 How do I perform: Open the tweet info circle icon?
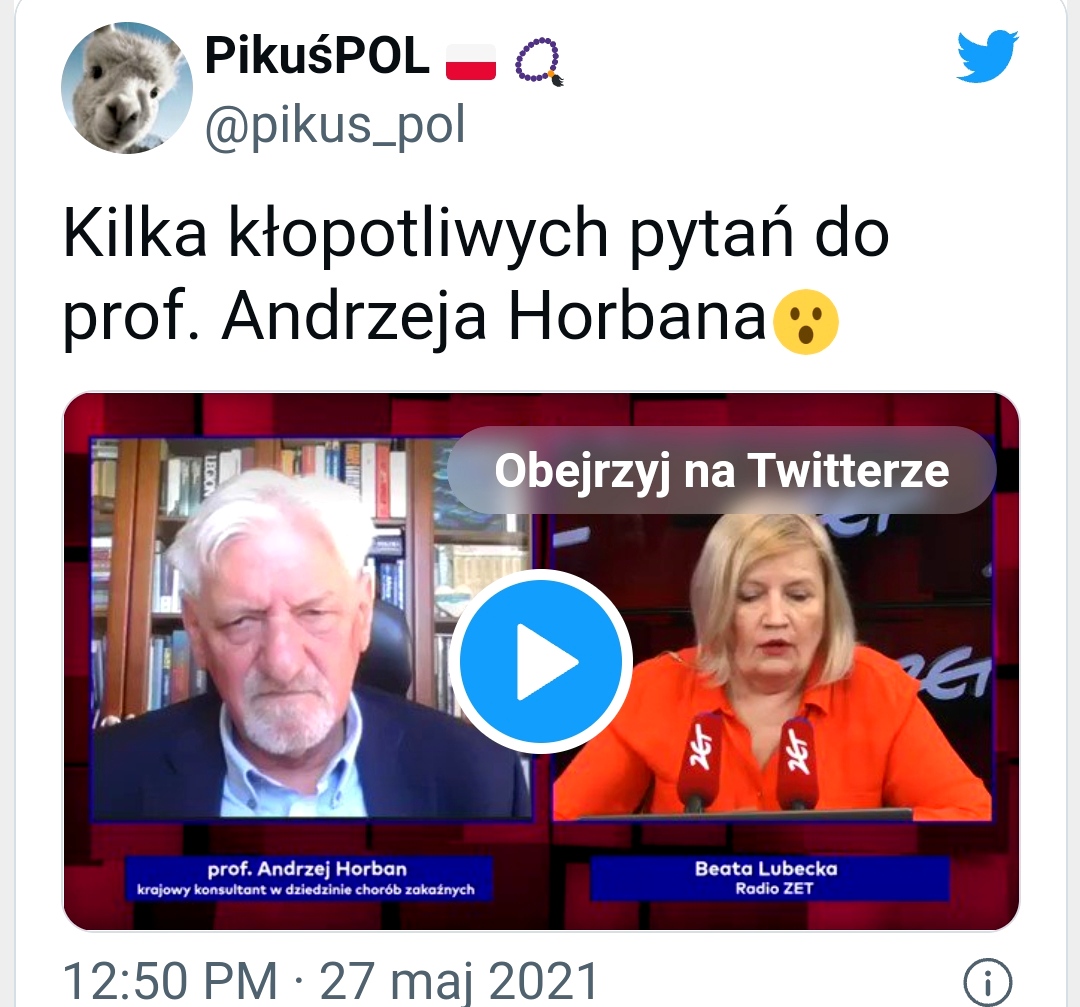(988, 982)
